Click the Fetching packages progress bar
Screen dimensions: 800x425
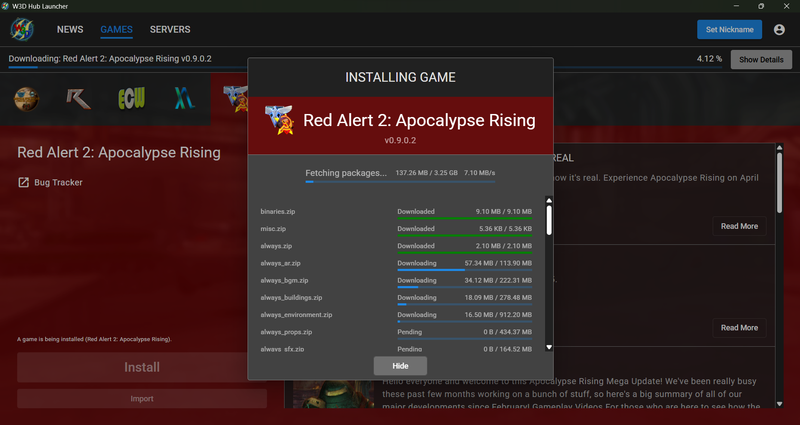400,182
